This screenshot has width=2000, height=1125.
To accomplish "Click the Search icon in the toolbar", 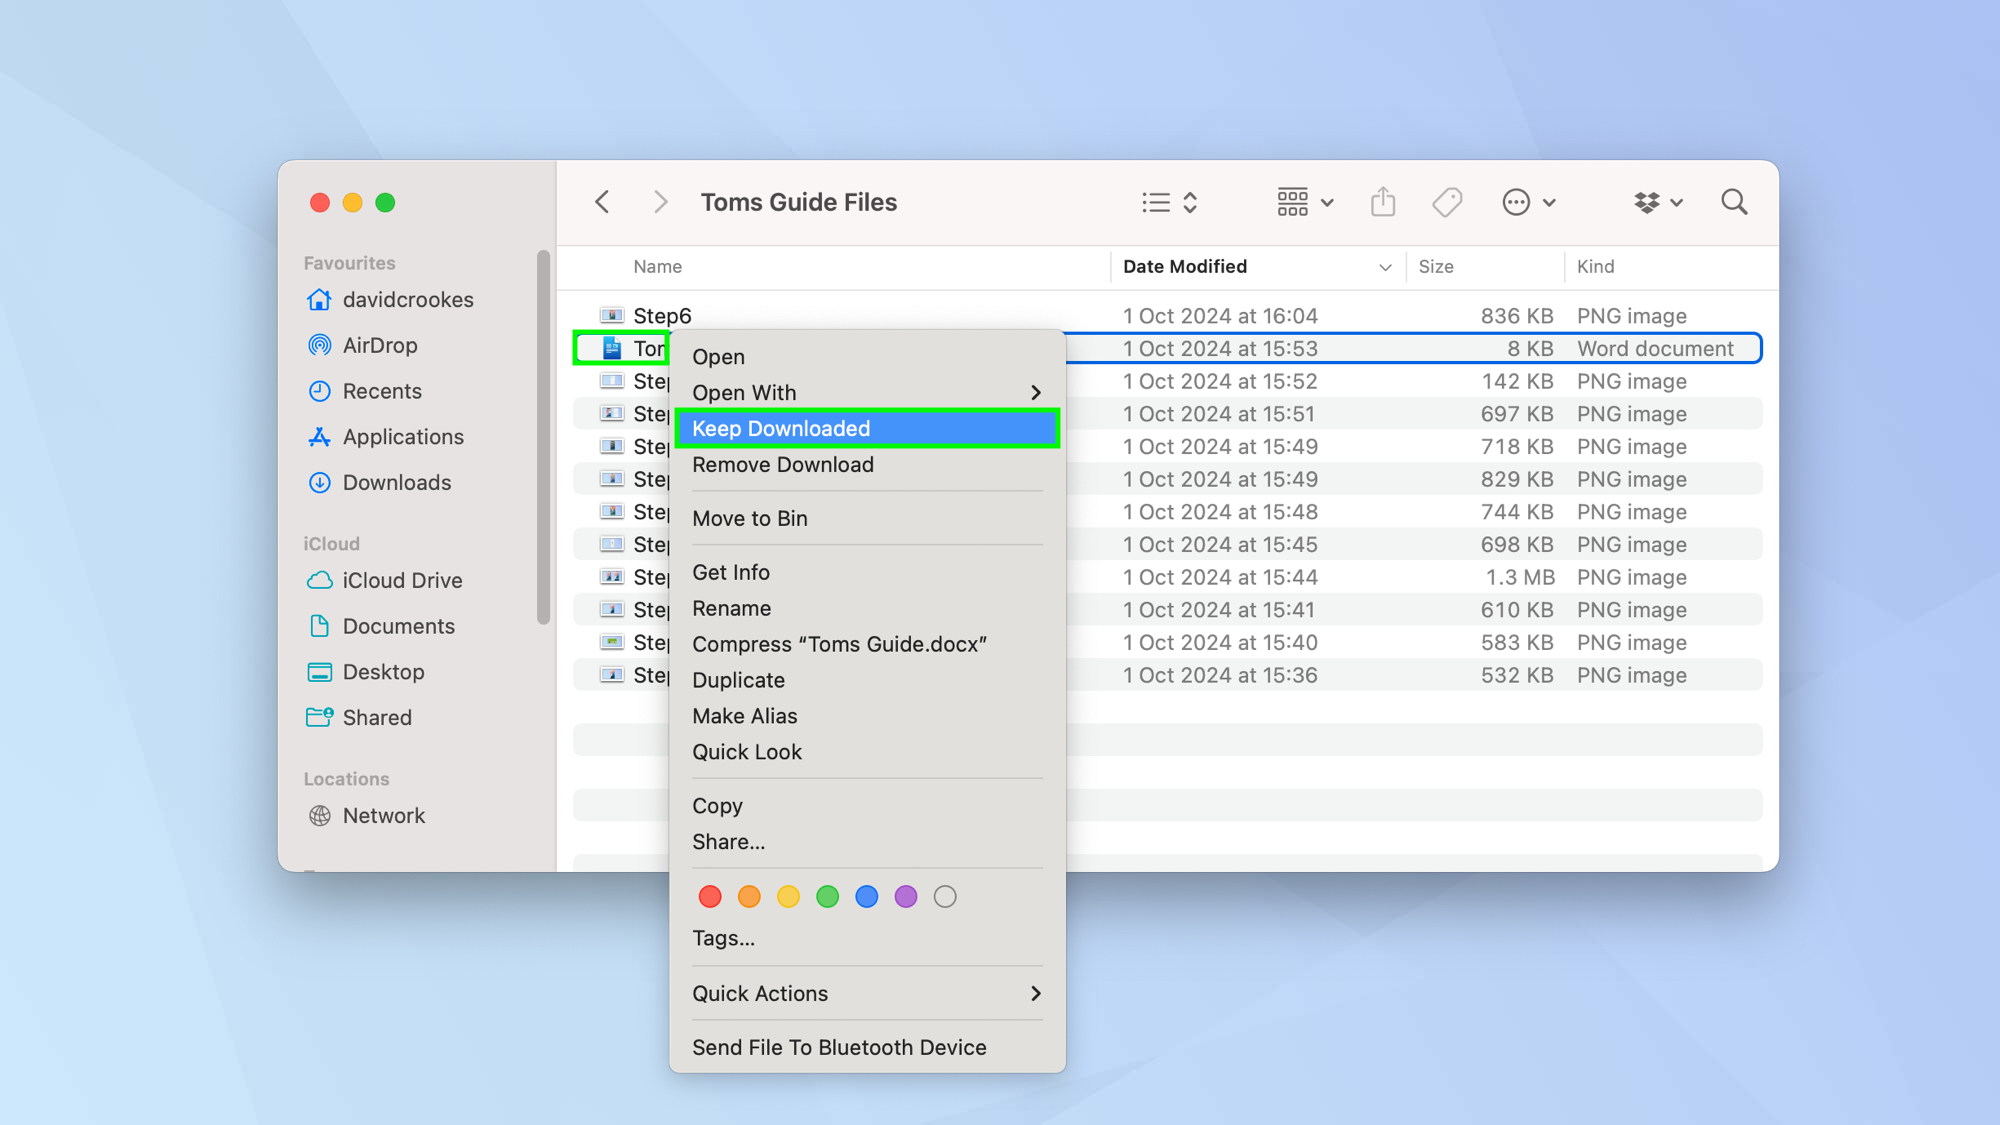I will (1734, 202).
